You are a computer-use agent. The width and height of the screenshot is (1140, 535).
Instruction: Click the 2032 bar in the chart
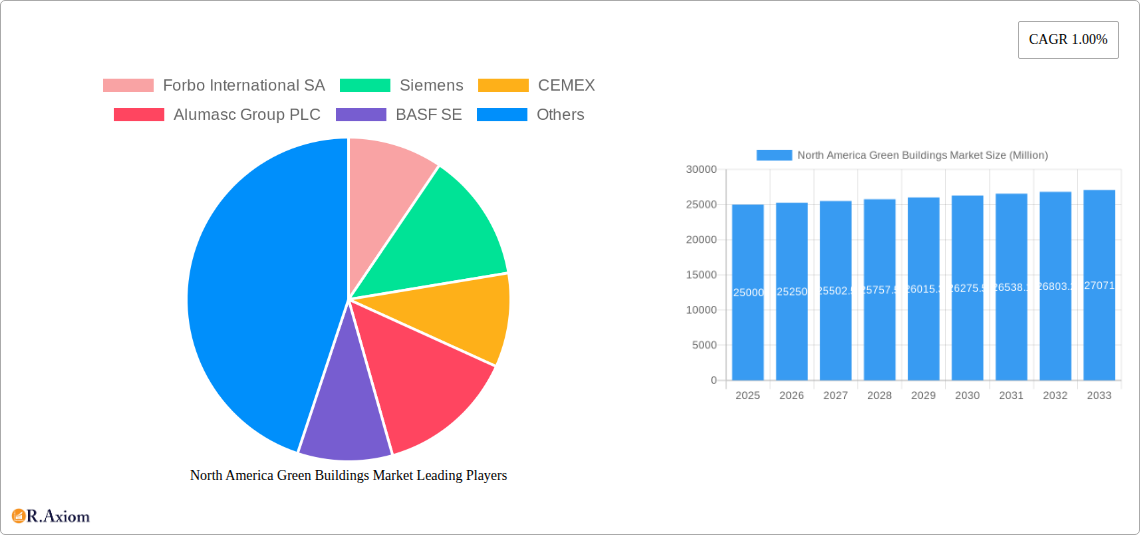1056,286
